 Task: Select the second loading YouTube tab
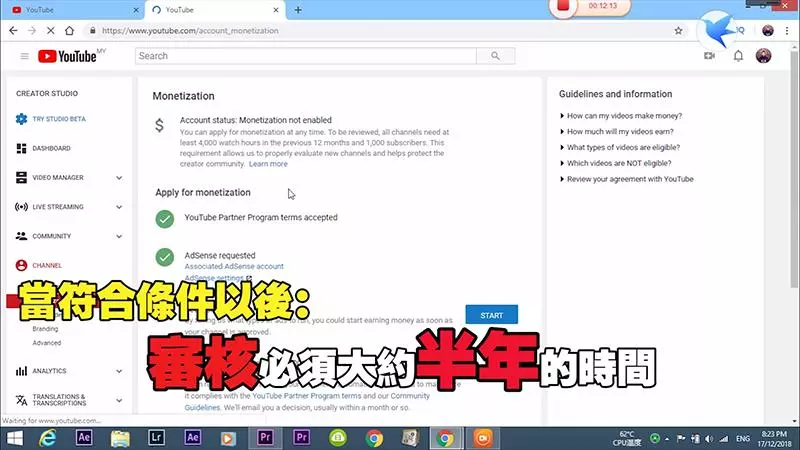214,10
